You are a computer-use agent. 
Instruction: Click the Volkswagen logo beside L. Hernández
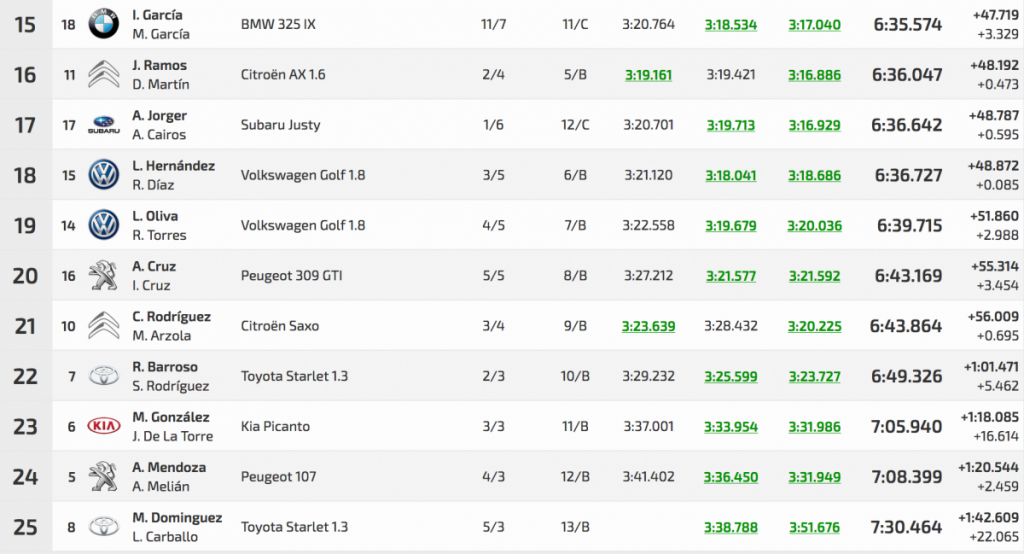(x=103, y=175)
